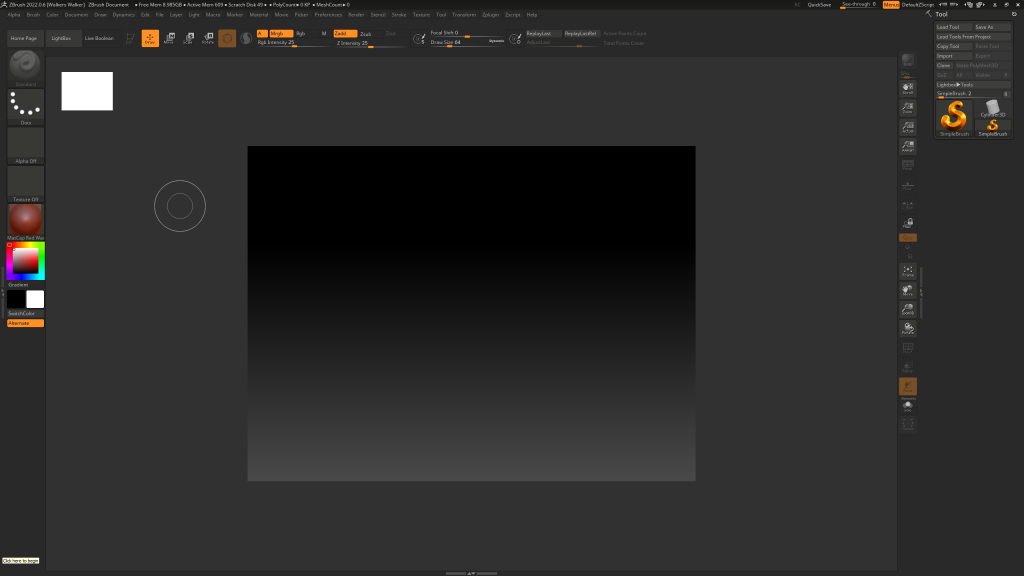
Task: Click the Load Tool button
Action: point(948,27)
